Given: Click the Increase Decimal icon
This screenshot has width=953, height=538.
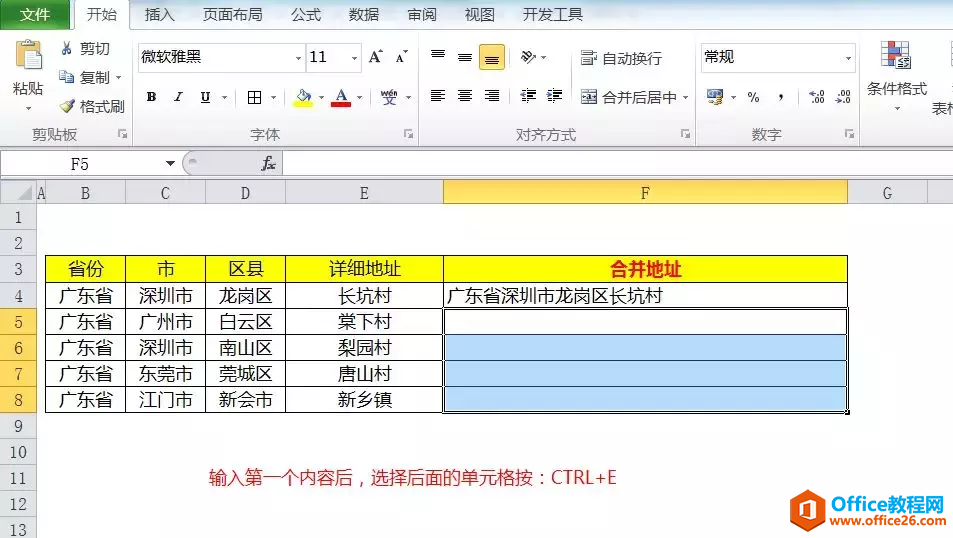Looking at the screenshot, I should (x=816, y=97).
